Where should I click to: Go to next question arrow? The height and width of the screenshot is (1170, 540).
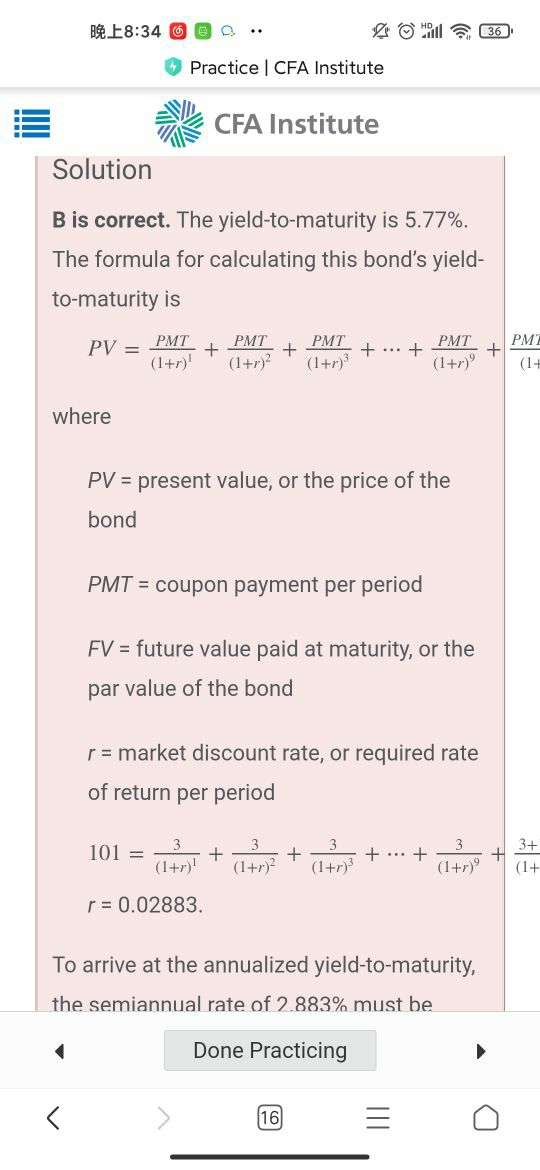[x=480, y=1051]
